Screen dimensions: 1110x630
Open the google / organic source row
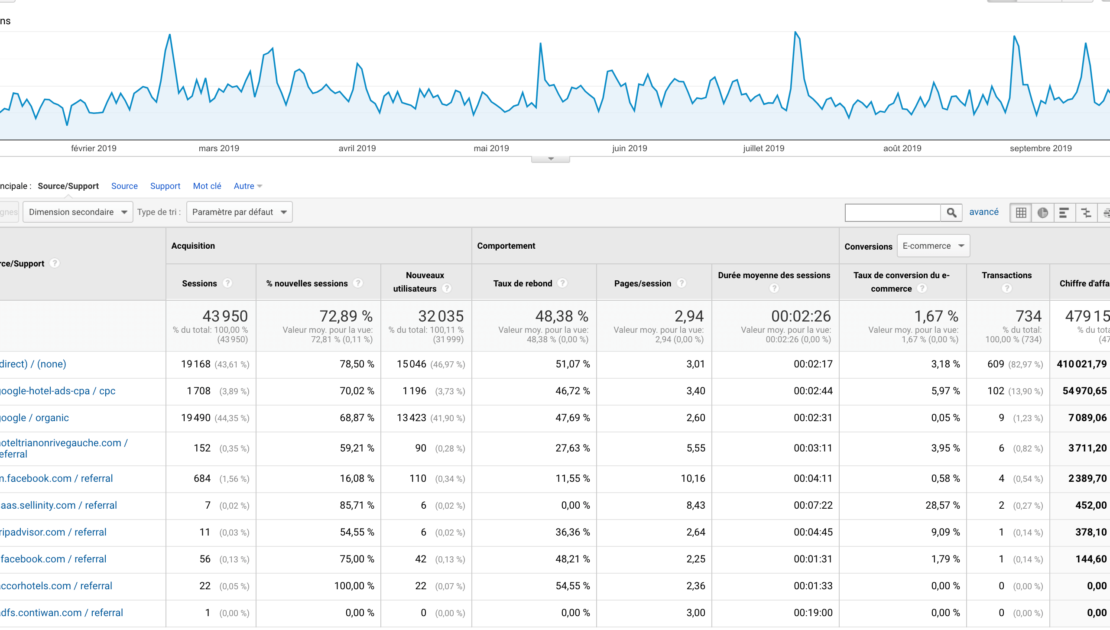click(35, 418)
